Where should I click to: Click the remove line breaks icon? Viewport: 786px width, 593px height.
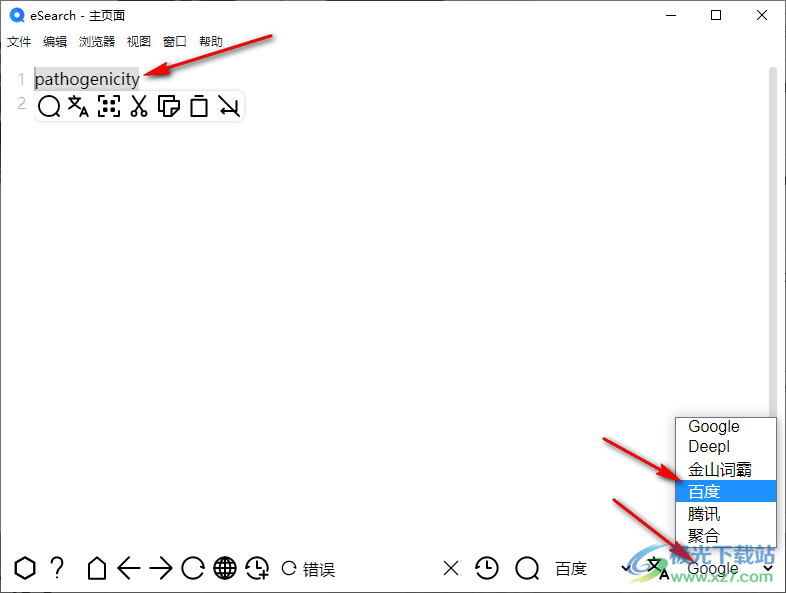(x=229, y=106)
